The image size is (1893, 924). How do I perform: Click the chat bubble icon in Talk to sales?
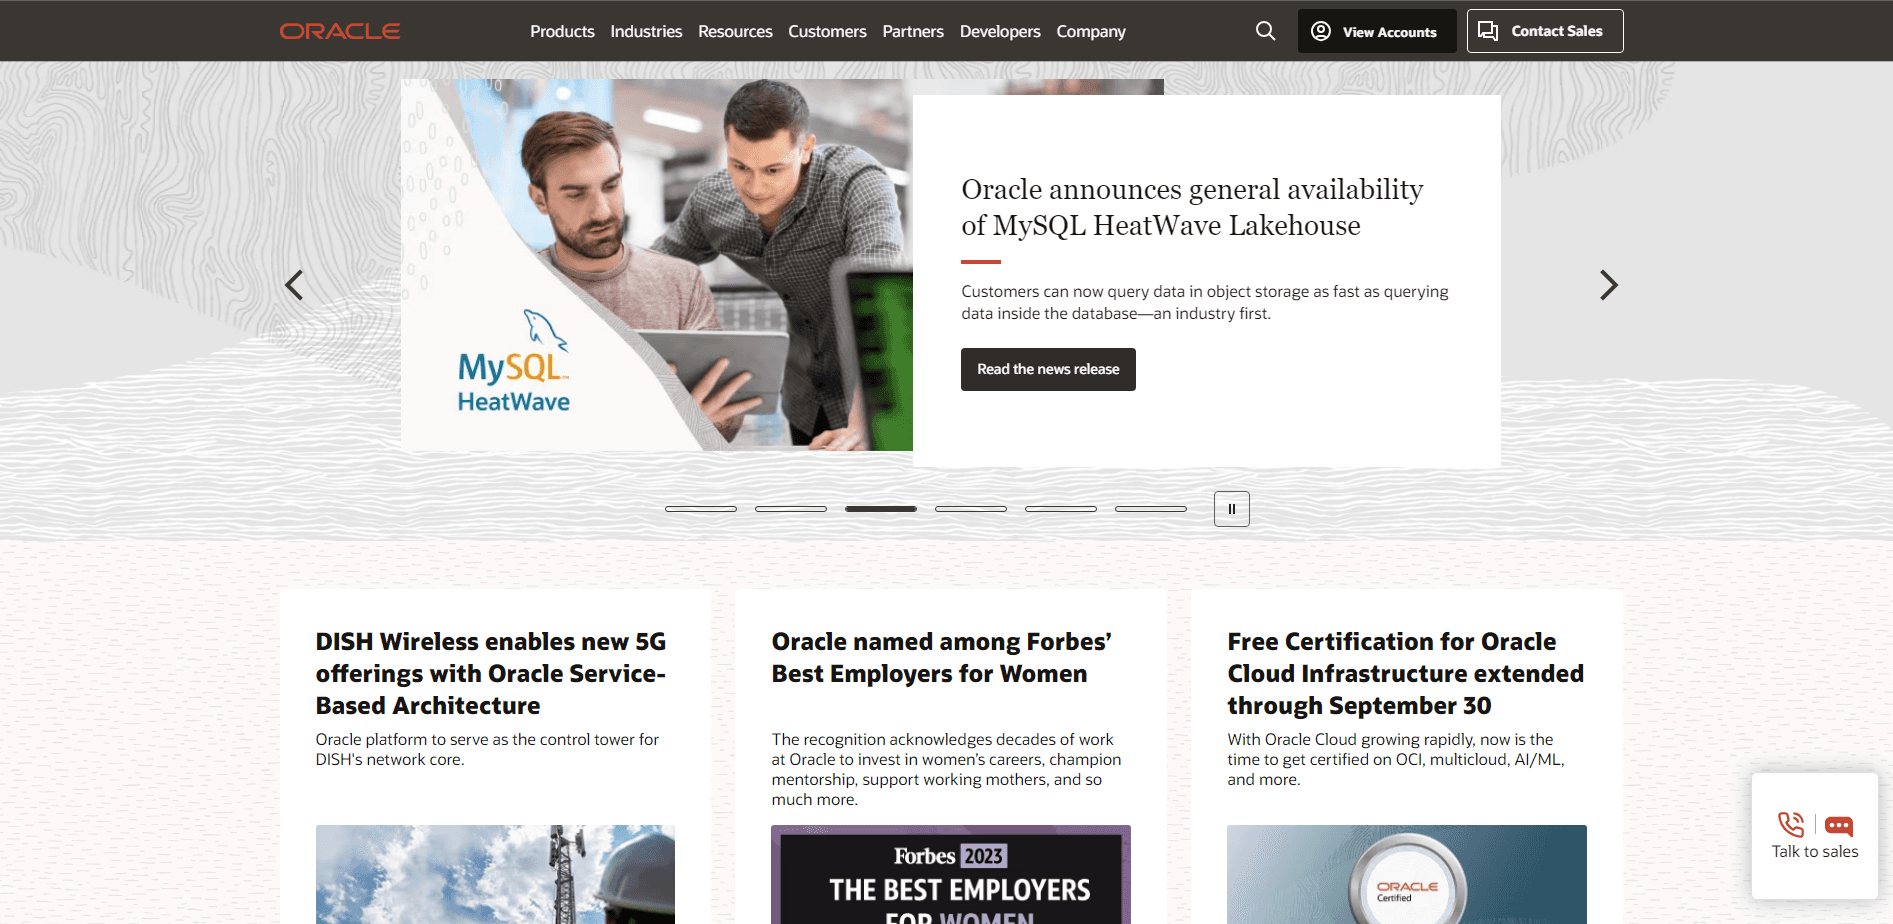1839,826
